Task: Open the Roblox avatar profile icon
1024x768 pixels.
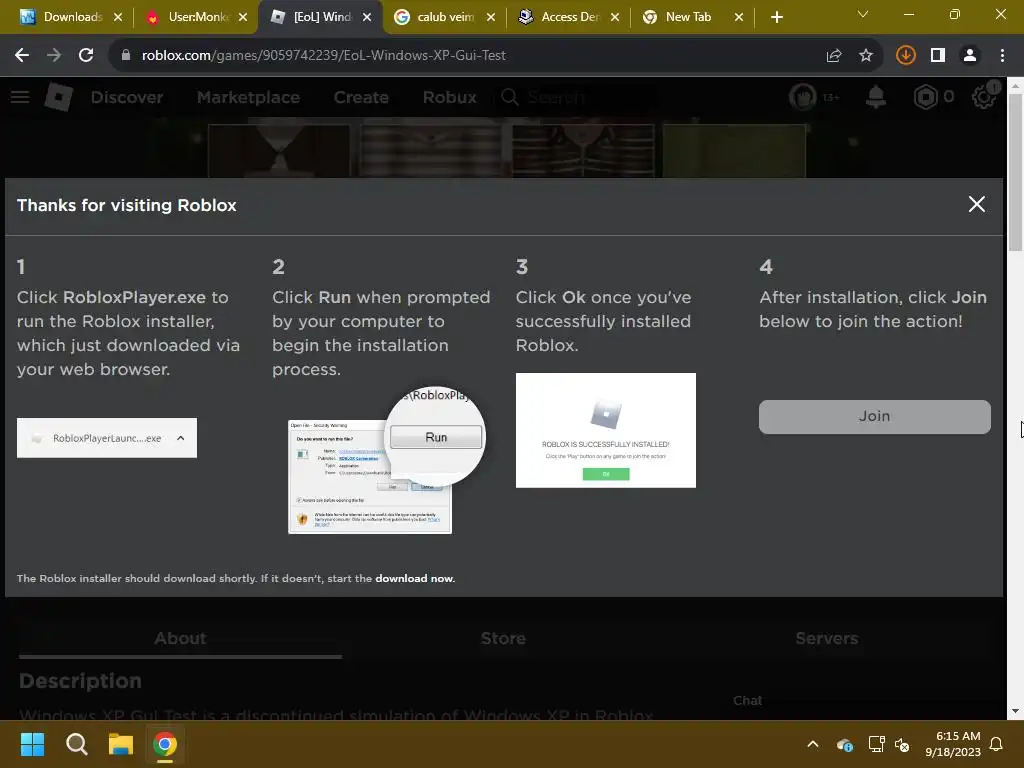Action: [x=803, y=97]
